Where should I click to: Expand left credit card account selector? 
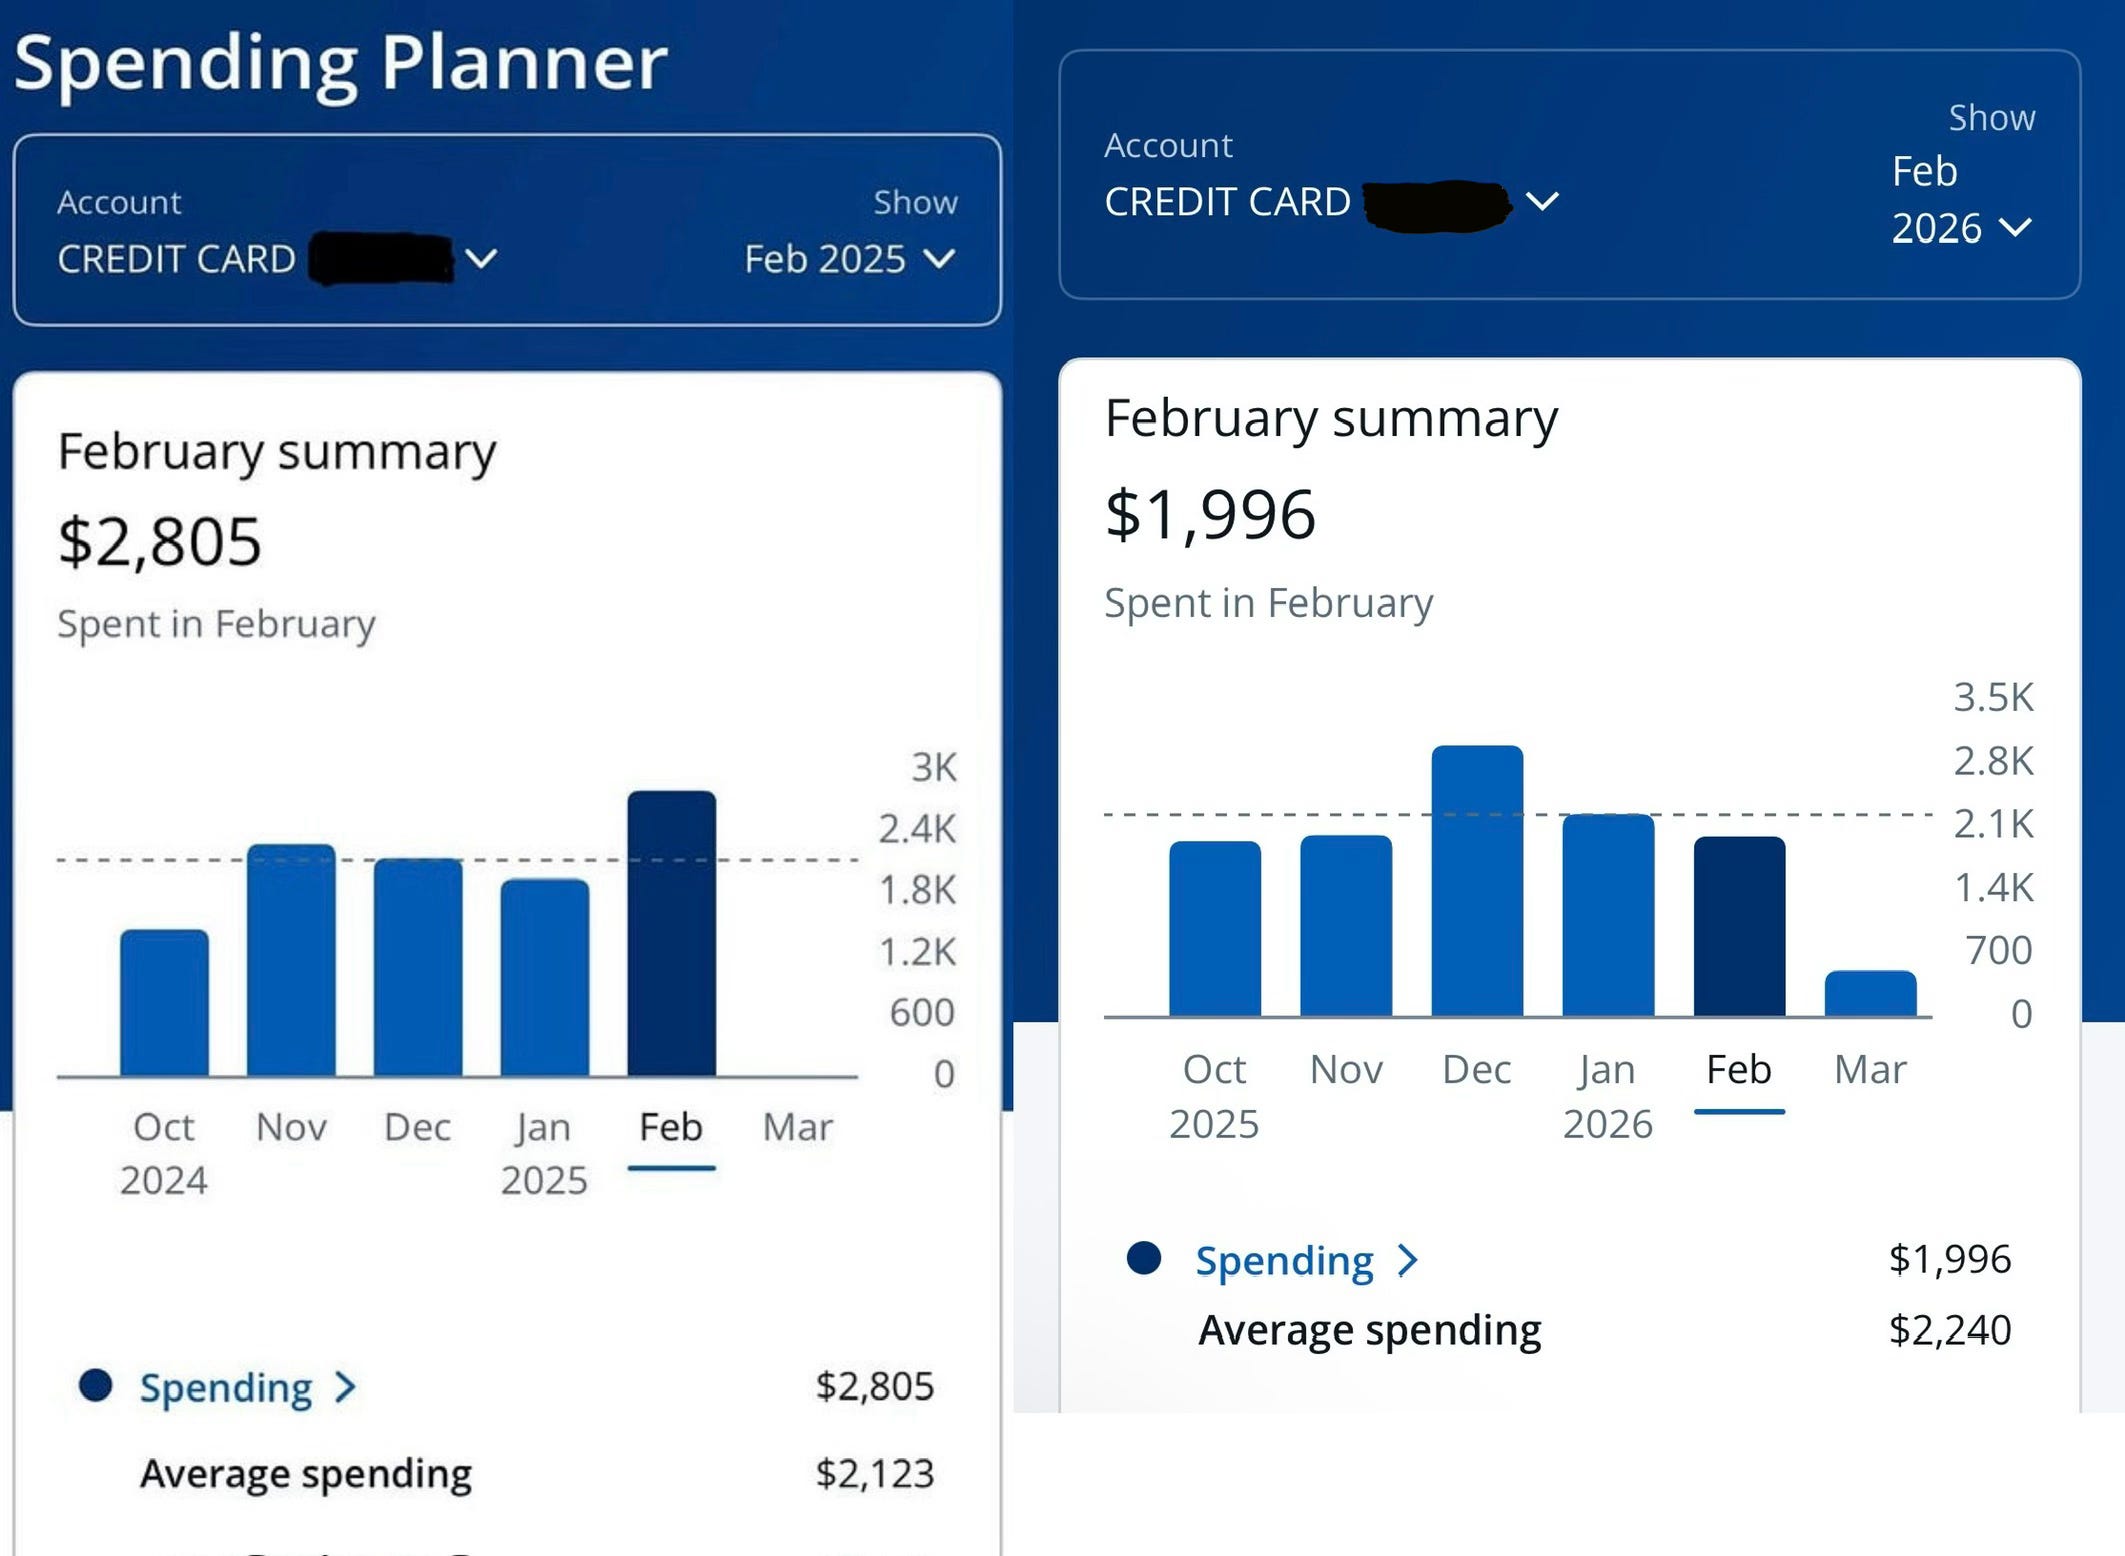(x=481, y=259)
